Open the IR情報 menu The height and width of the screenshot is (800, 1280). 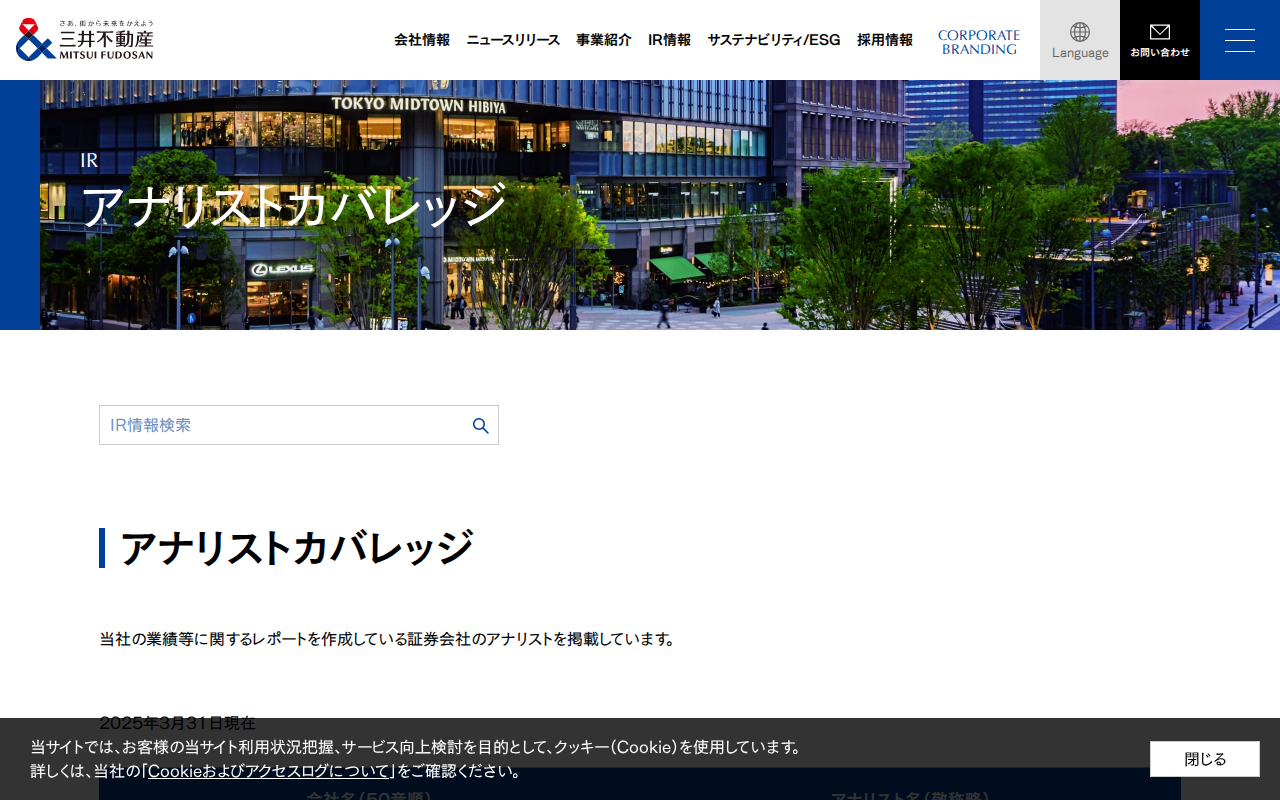click(669, 40)
